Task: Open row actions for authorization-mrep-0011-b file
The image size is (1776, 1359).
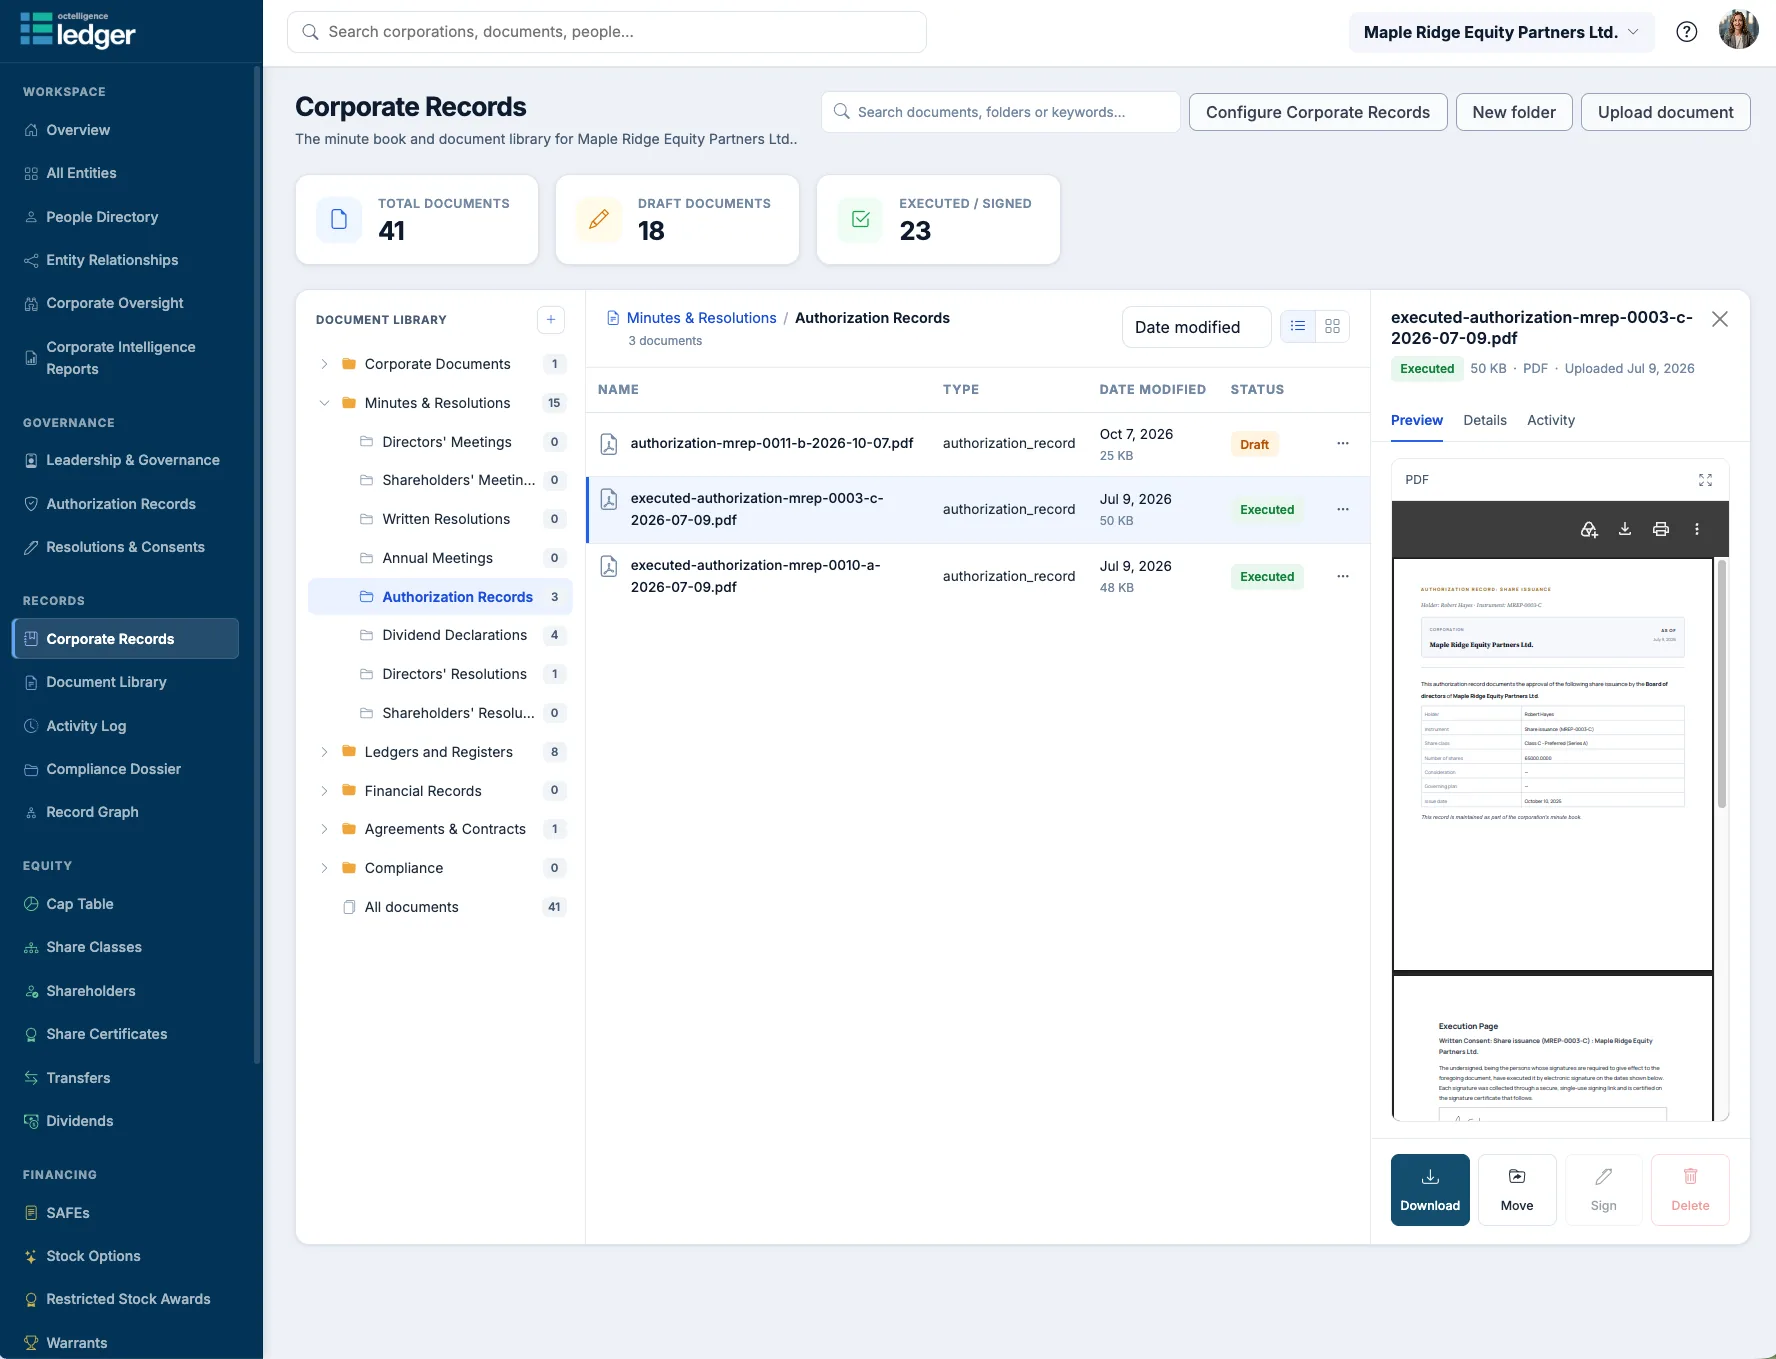Action: [1343, 443]
